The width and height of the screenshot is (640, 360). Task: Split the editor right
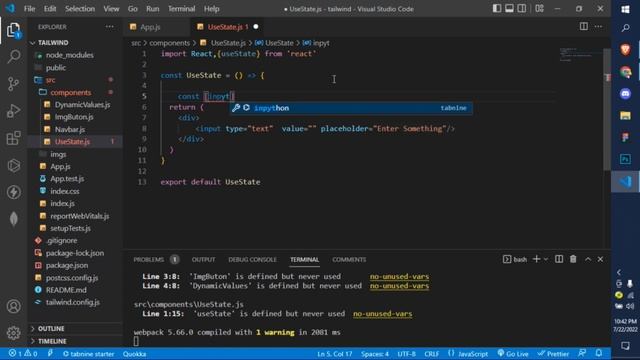pos(584,27)
